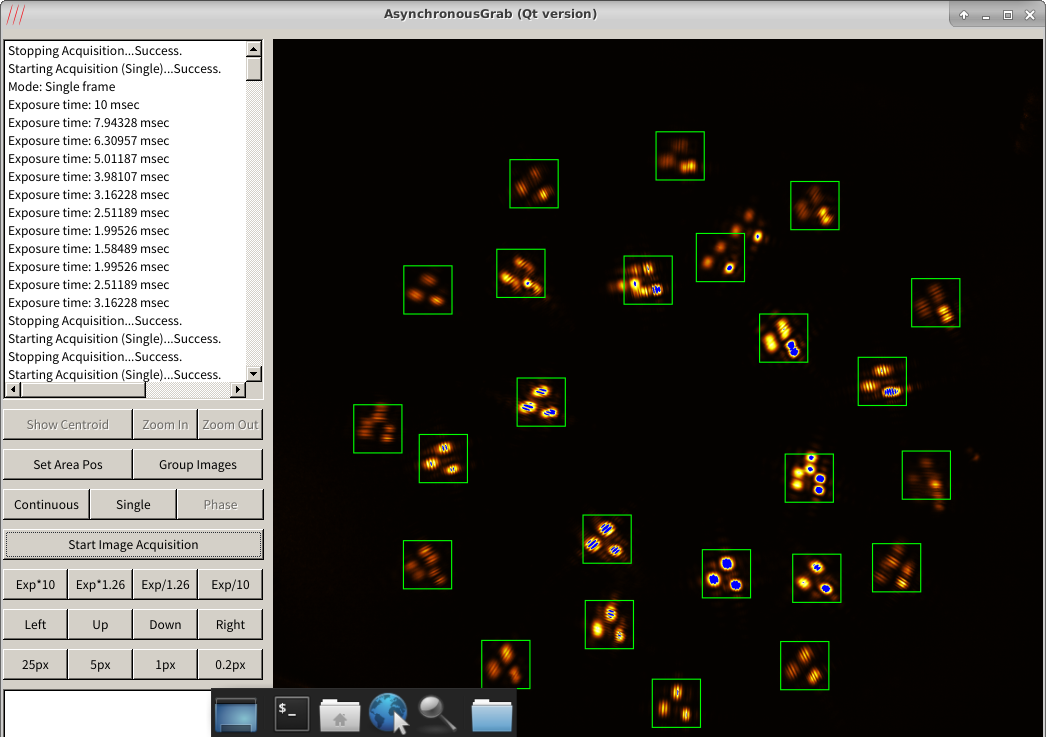The height and width of the screenshot is (737, 1046).
Task: Multiply exposure with Exp*10
Action: pyautogui.click(x=35, y=585)
